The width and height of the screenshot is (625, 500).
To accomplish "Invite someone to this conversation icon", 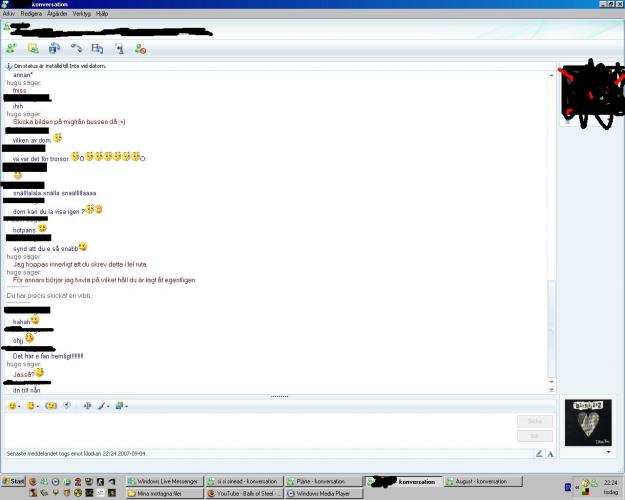I will [11, 49].
